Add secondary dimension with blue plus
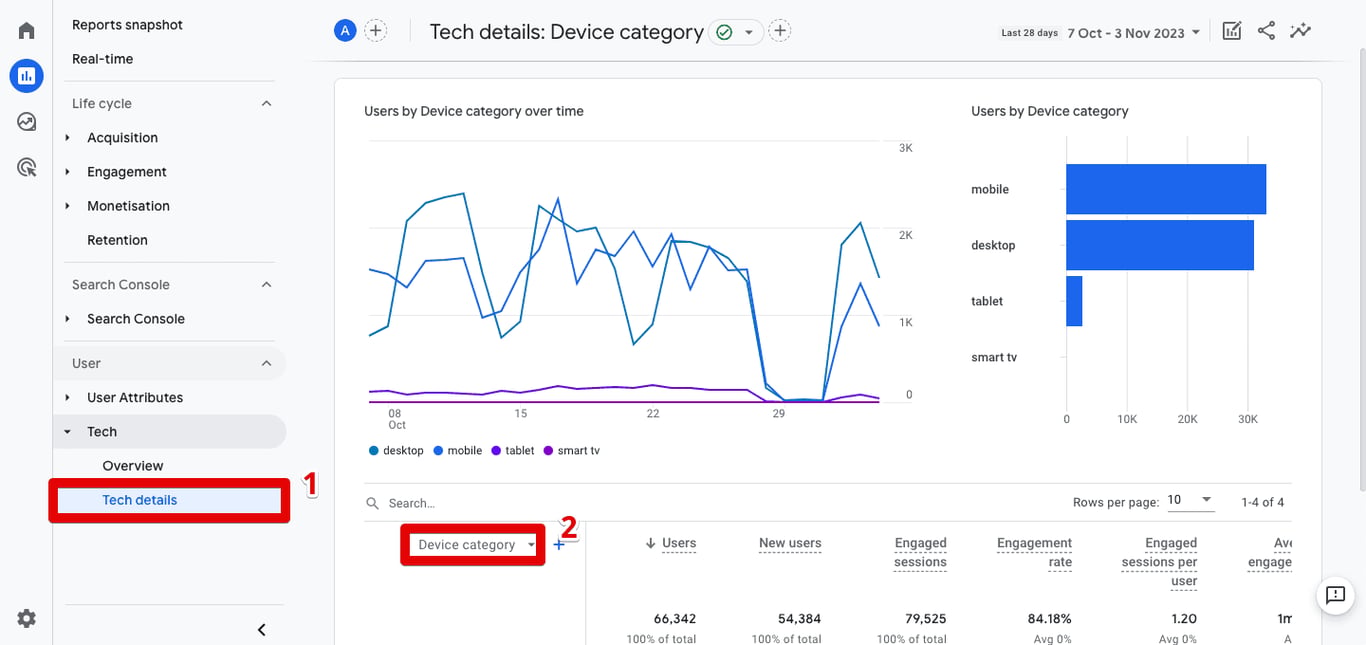Viewport: 1366px width, 645px height. coord(559,545)
